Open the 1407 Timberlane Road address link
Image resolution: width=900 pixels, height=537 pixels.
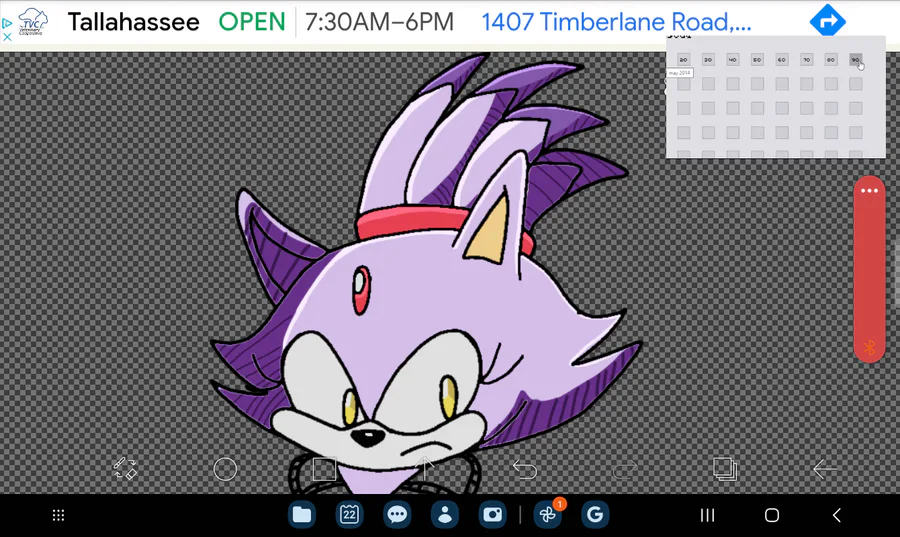click(616, 22)
